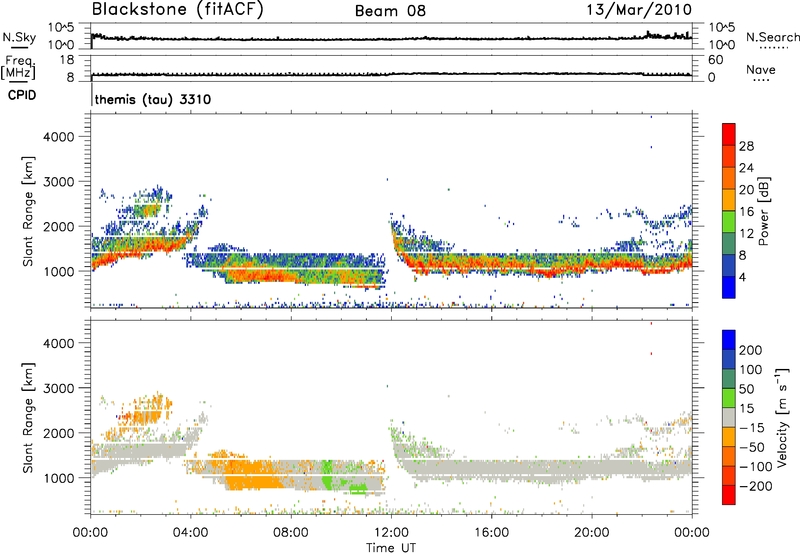800x554 pixels.
Task: Click the themis (tau) 3310 text
Action: click(153, 99)
